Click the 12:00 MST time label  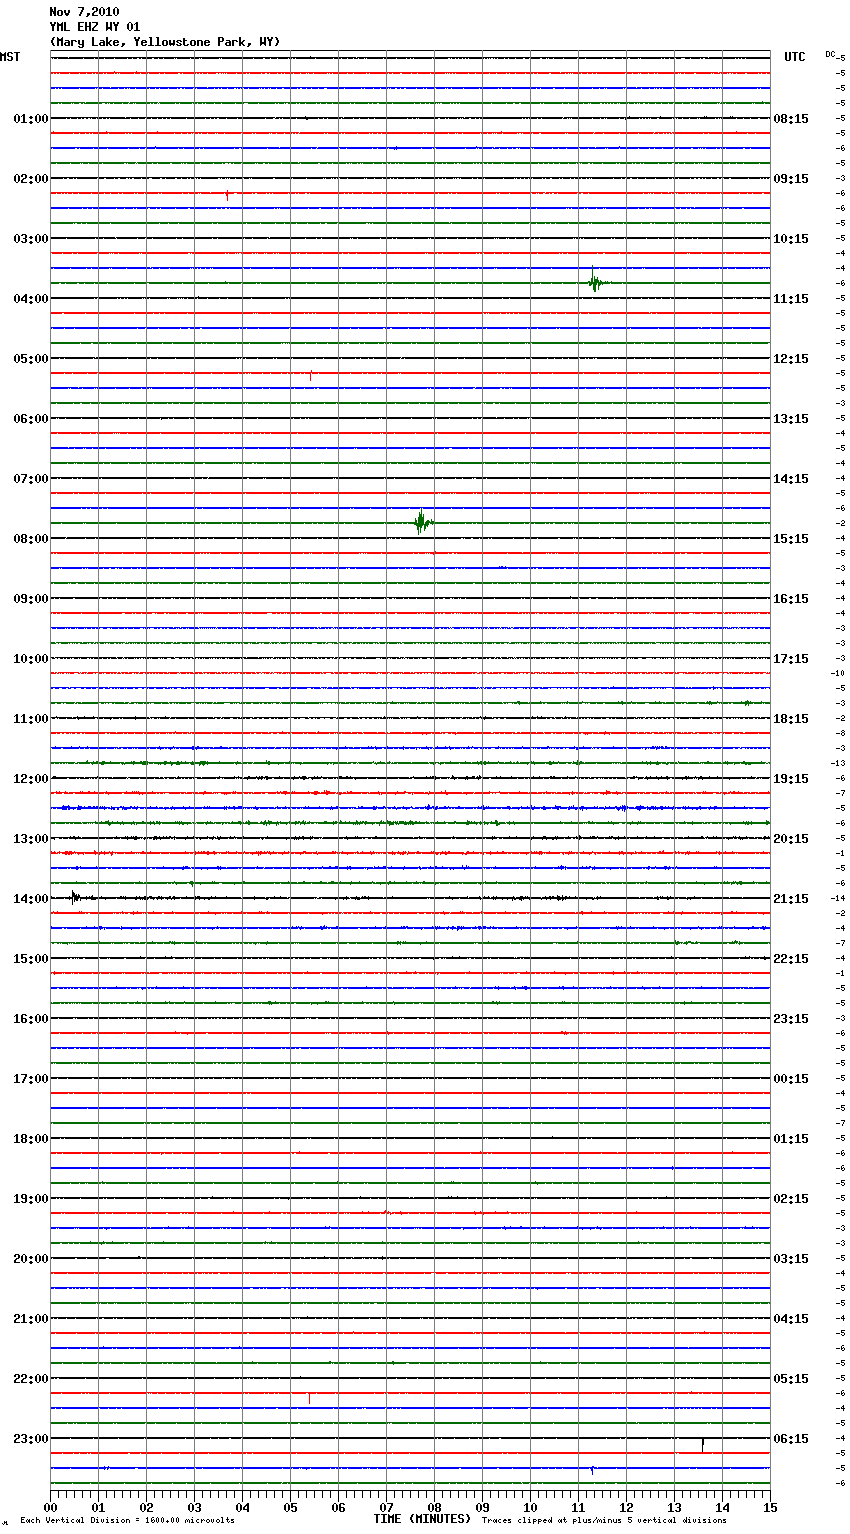click(x=31, y=779)
